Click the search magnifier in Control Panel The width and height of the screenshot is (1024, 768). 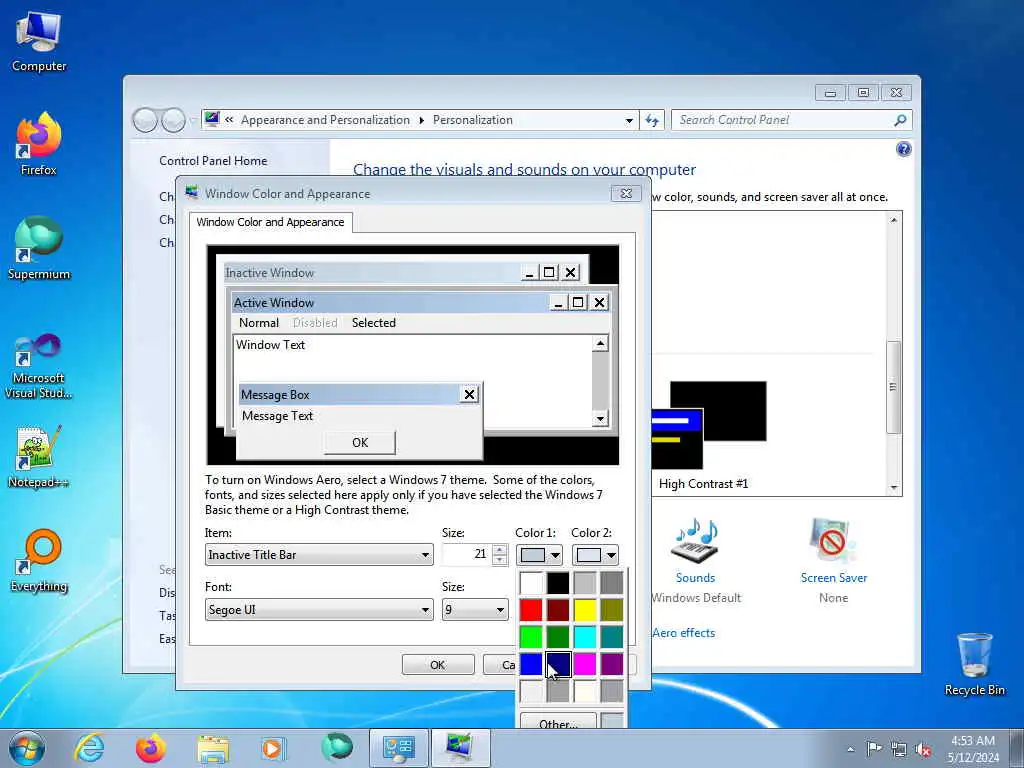pyautogui.click(x=900, y=120)
